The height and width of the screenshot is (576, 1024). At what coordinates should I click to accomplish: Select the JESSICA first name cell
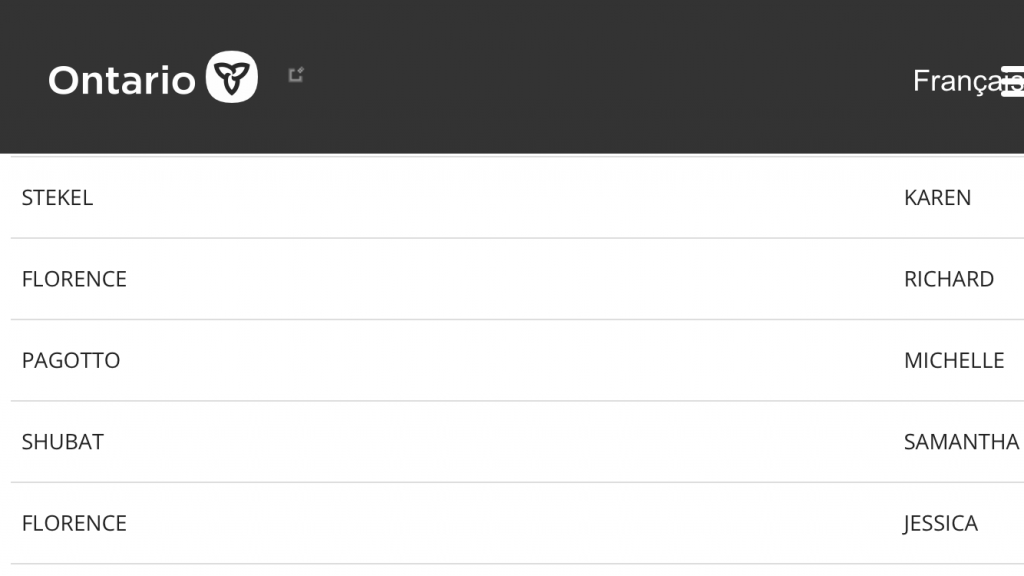pyautogui.click(x=940, y=523)
